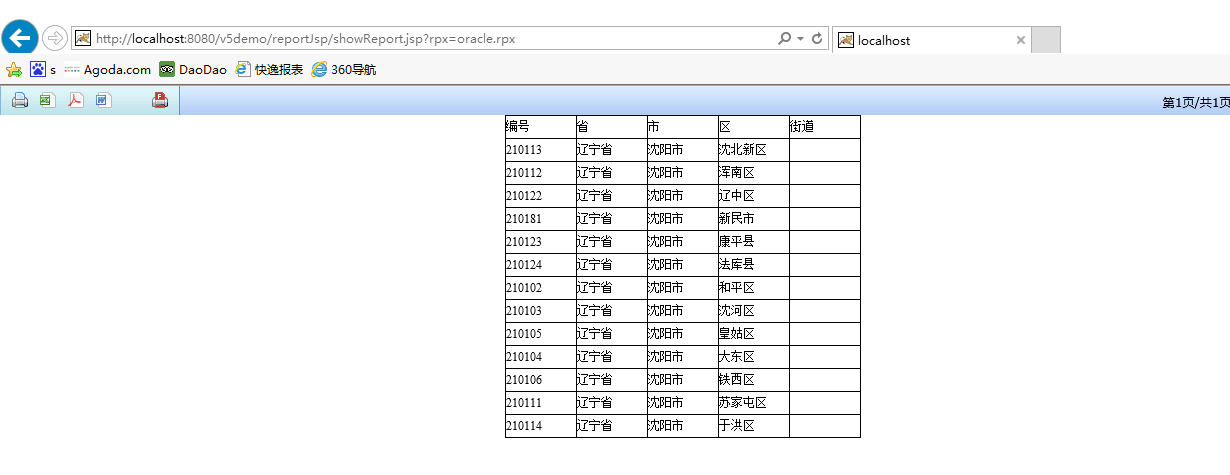Screen dimensions: 1230x475
Task: Open the DaoDao bookmark
Action: pyautogui.click(x=193, y=70)
